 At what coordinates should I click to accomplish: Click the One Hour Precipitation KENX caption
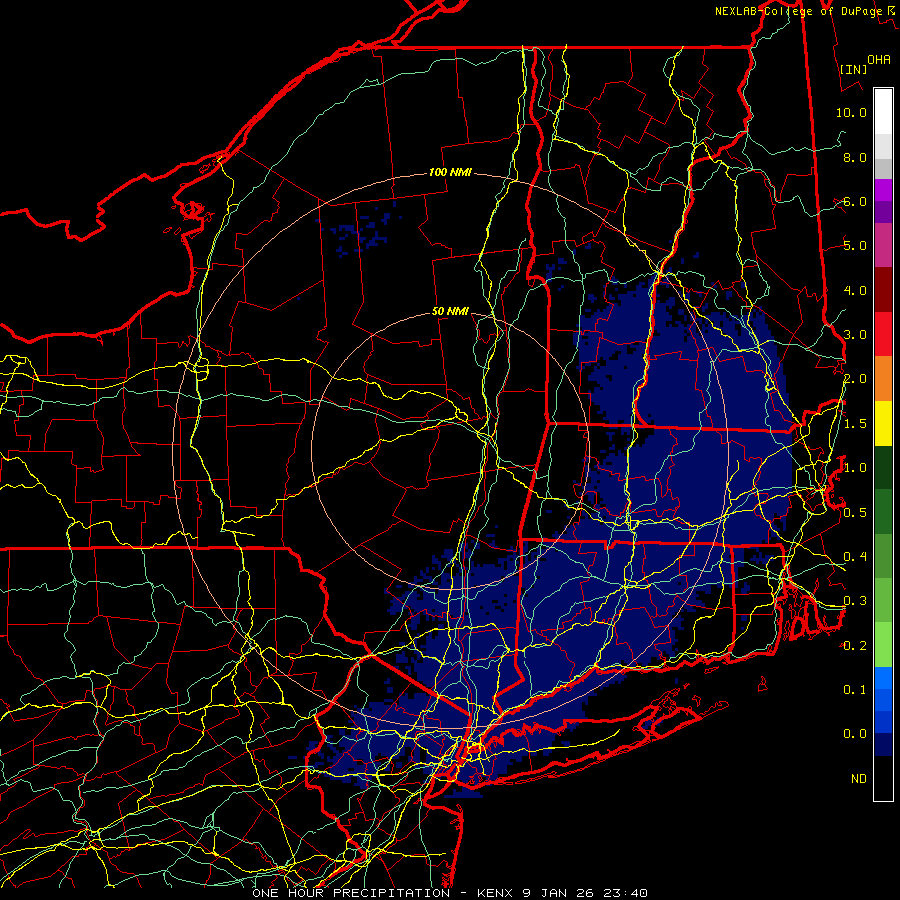[x=450, y=893]
